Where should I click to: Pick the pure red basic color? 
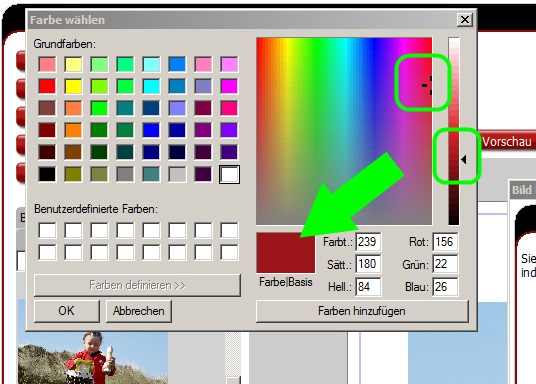click(47, 86)
